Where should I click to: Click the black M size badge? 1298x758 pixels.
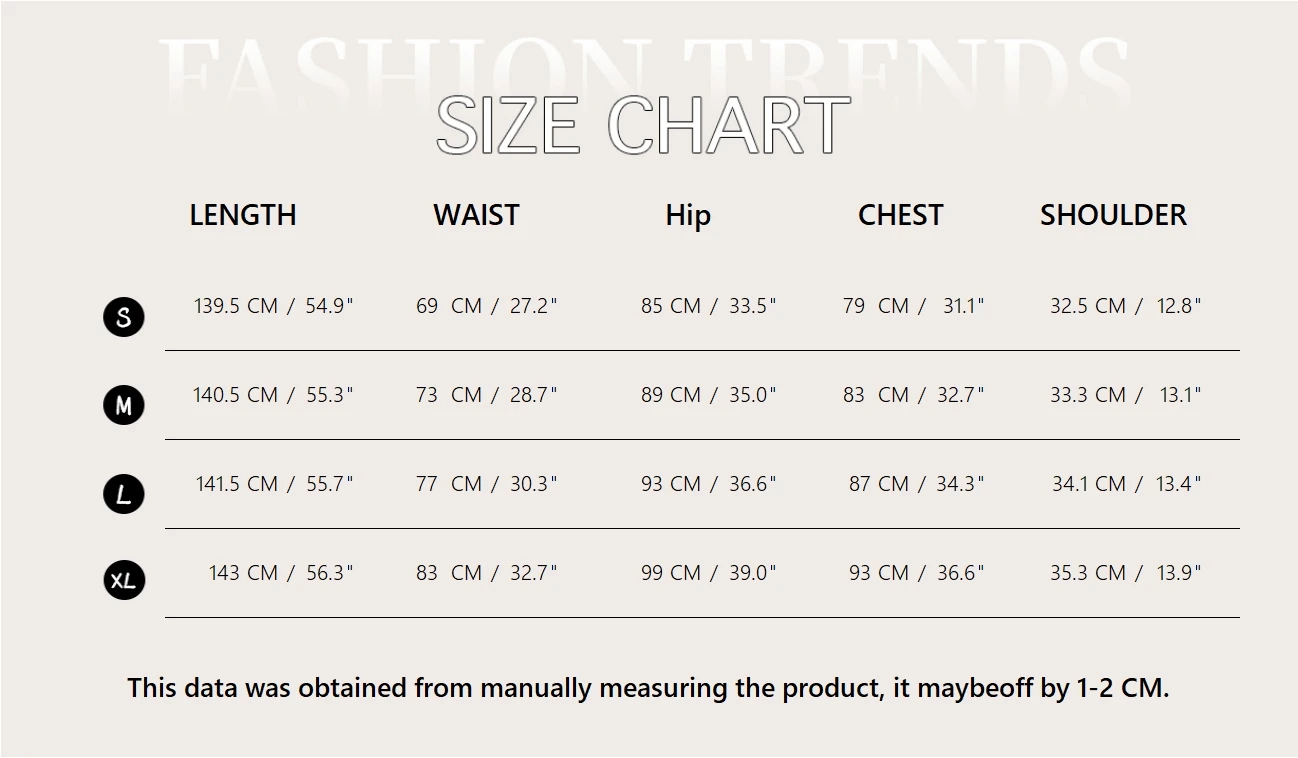pyautogui.click(x=124, y=405)
